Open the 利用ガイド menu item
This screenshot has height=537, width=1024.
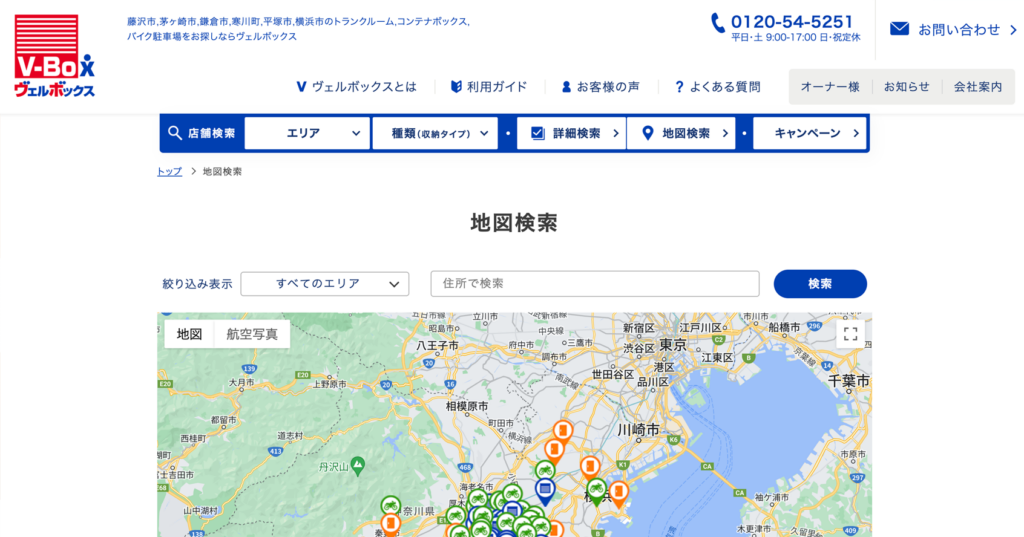488,87
